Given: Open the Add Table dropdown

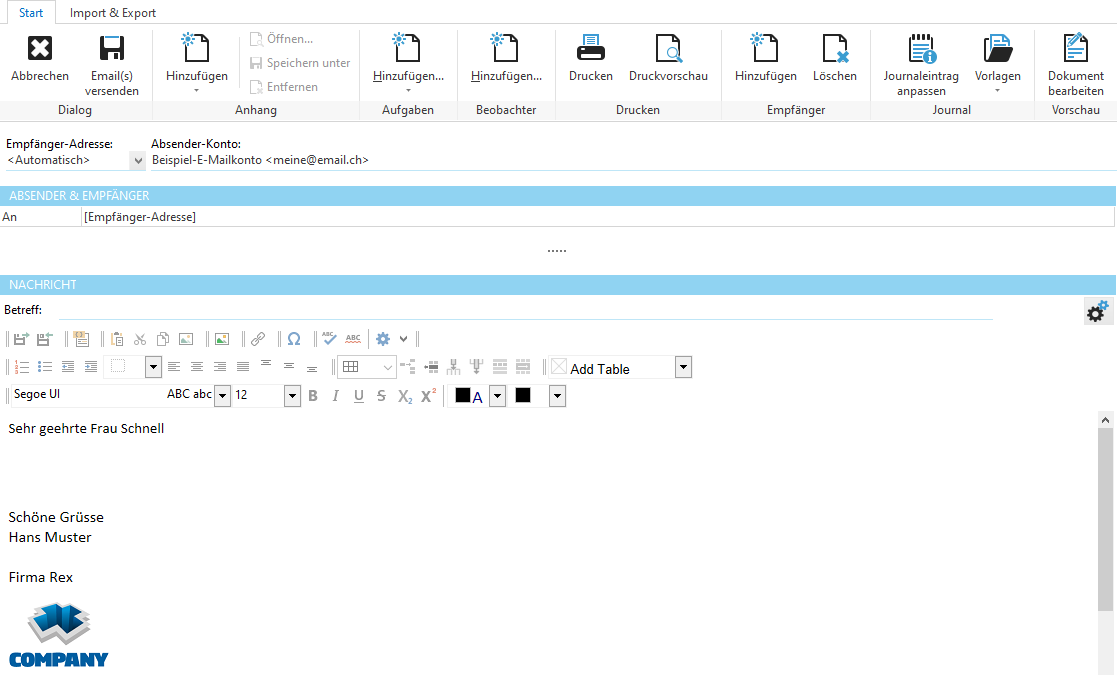Looking at the screenshot, I should (x=683, y=367).
